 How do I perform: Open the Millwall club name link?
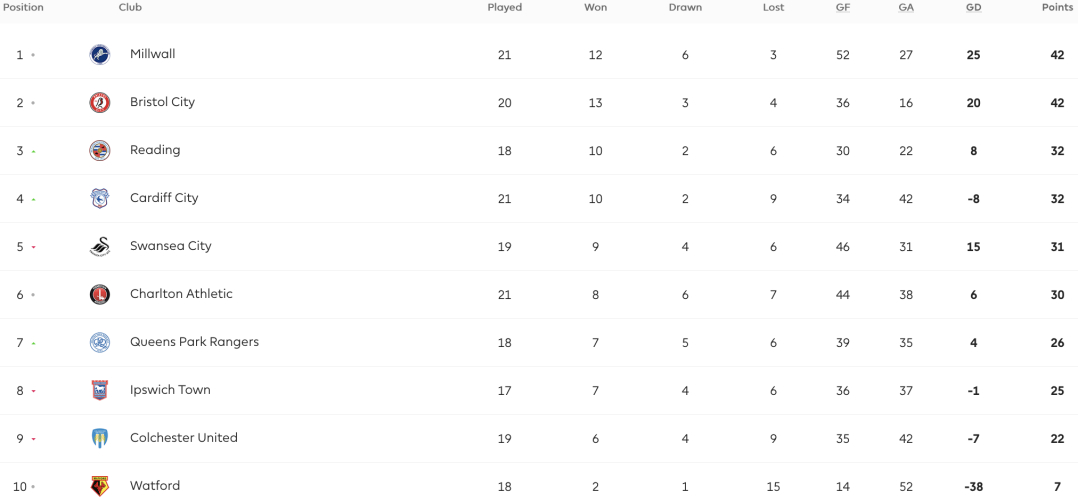tap(153, 54)
